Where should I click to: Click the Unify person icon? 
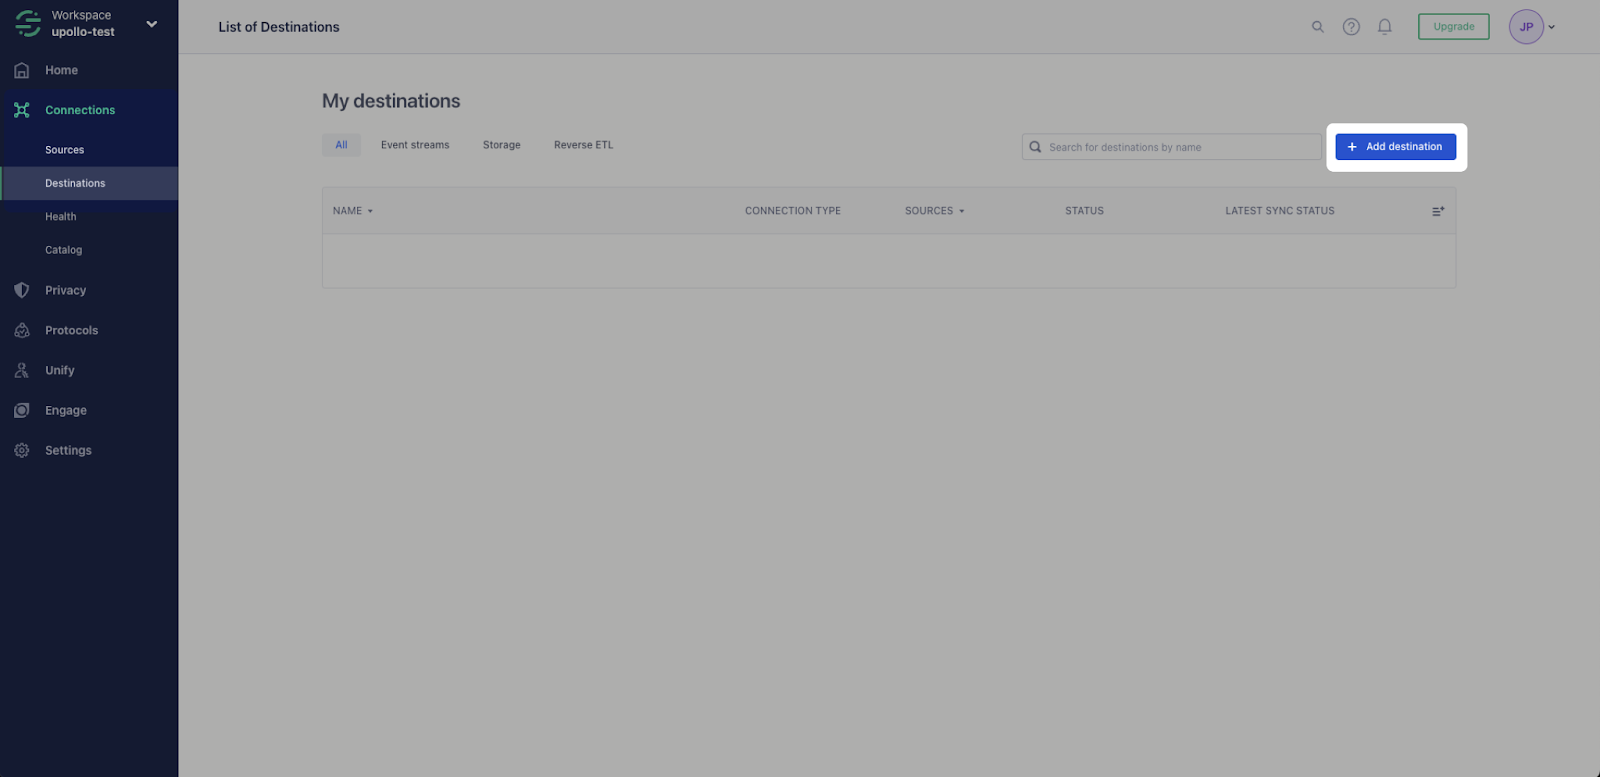tap(22, 370)
